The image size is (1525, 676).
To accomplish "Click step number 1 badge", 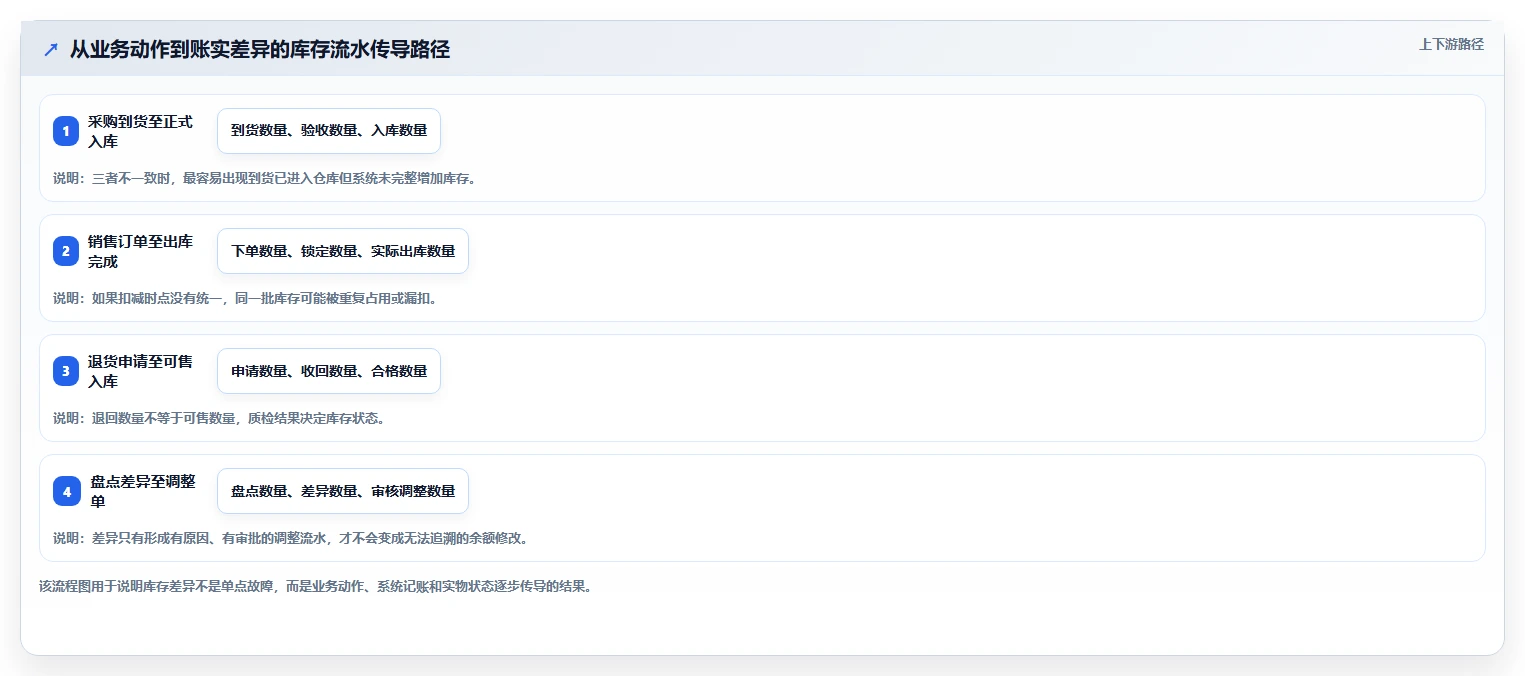I will point(66,131).
